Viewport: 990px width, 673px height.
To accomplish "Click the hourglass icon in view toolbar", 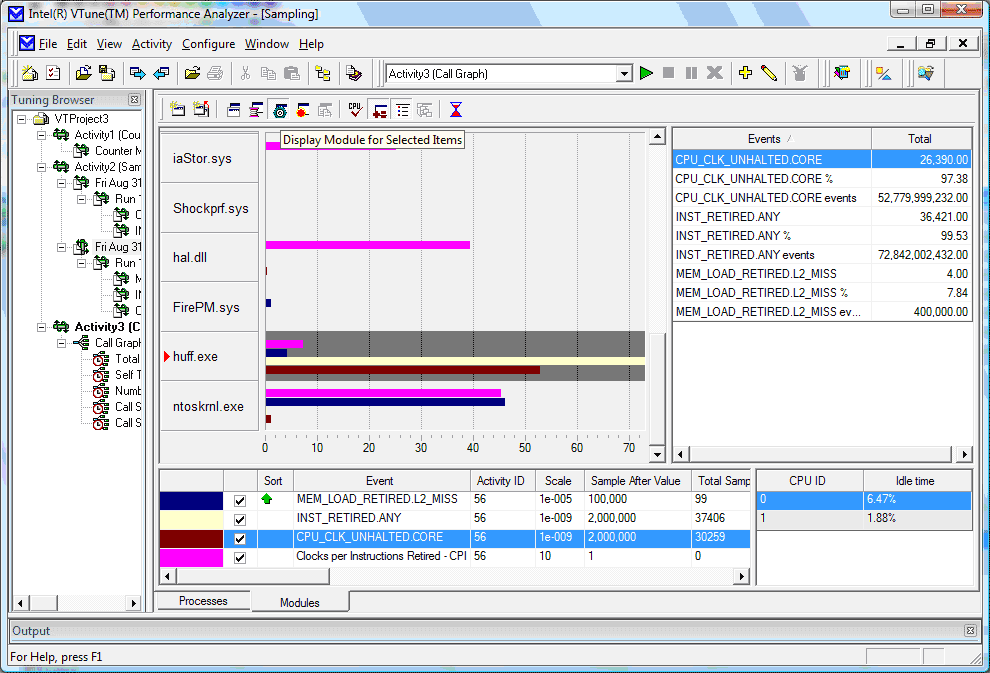I will [456, 110].
